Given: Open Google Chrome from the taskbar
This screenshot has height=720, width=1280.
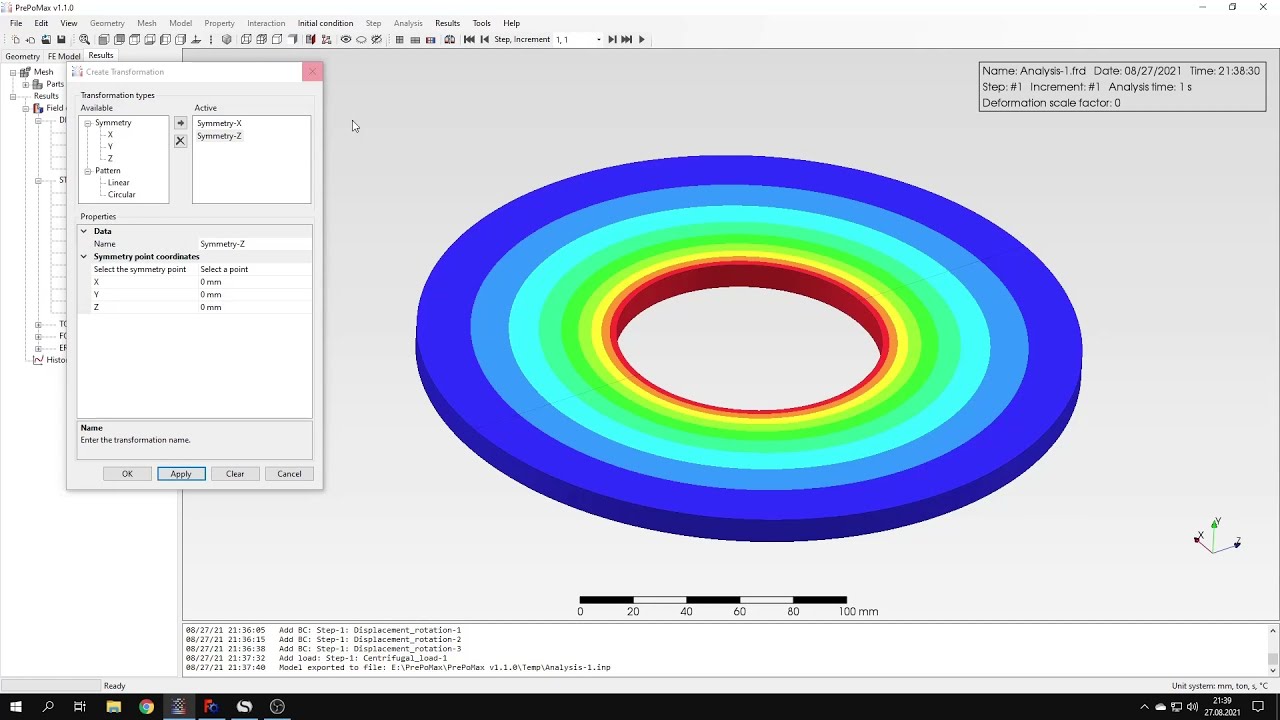Looking at the screenshot, I should click(146, 707).
